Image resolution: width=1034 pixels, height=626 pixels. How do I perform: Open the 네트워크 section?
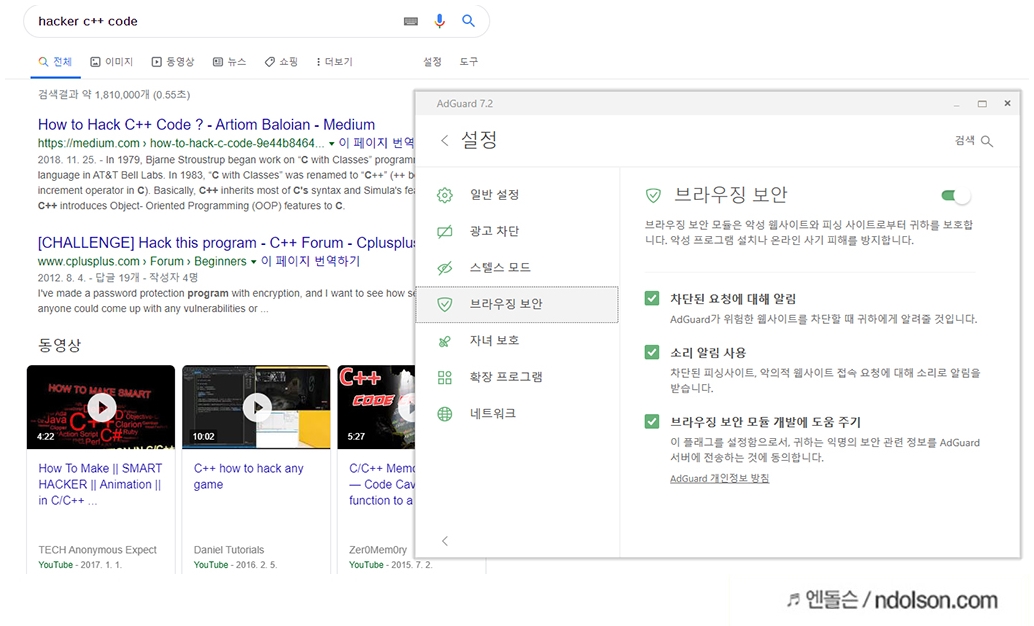[x=517, y=414]
